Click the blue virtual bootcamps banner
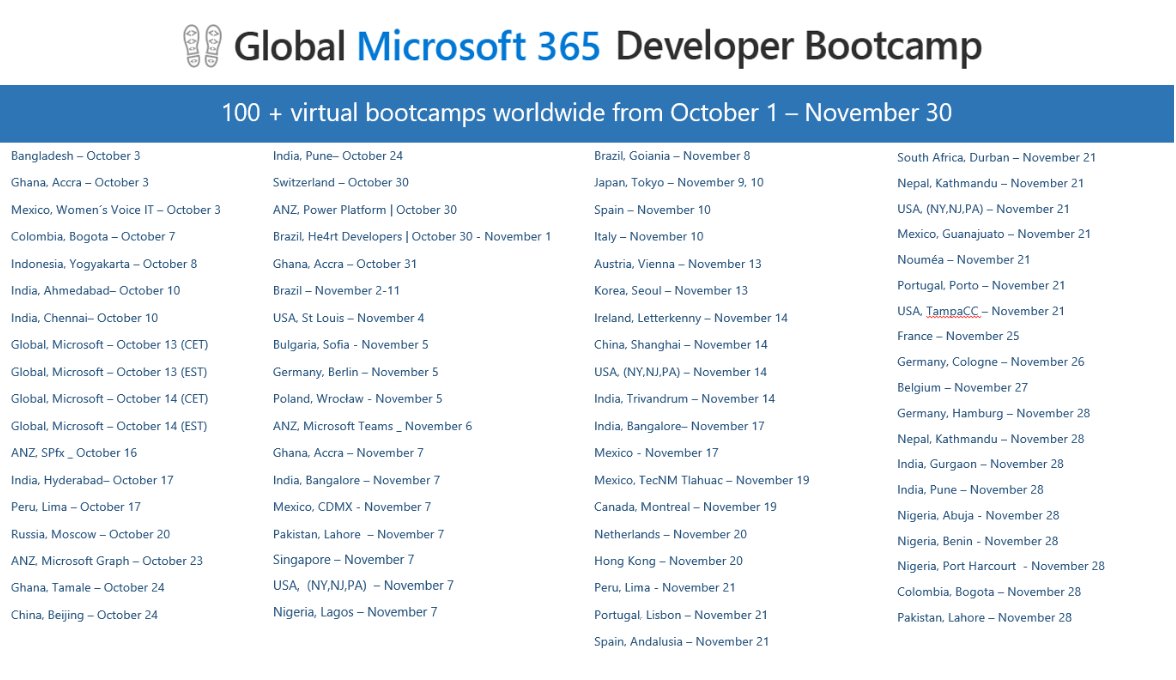Screen dimensions: 1176x680 [588, 112]
